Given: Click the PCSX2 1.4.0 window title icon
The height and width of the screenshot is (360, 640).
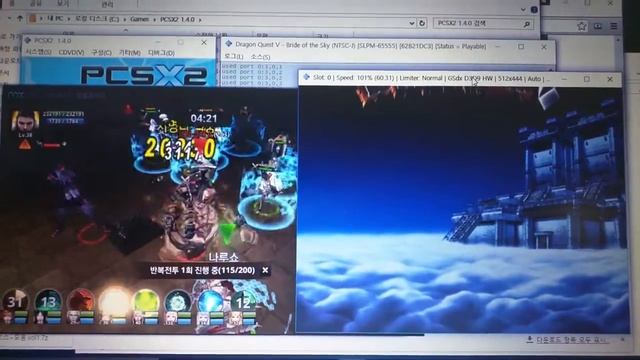Looking at the screenshot, I should (28, 40).
